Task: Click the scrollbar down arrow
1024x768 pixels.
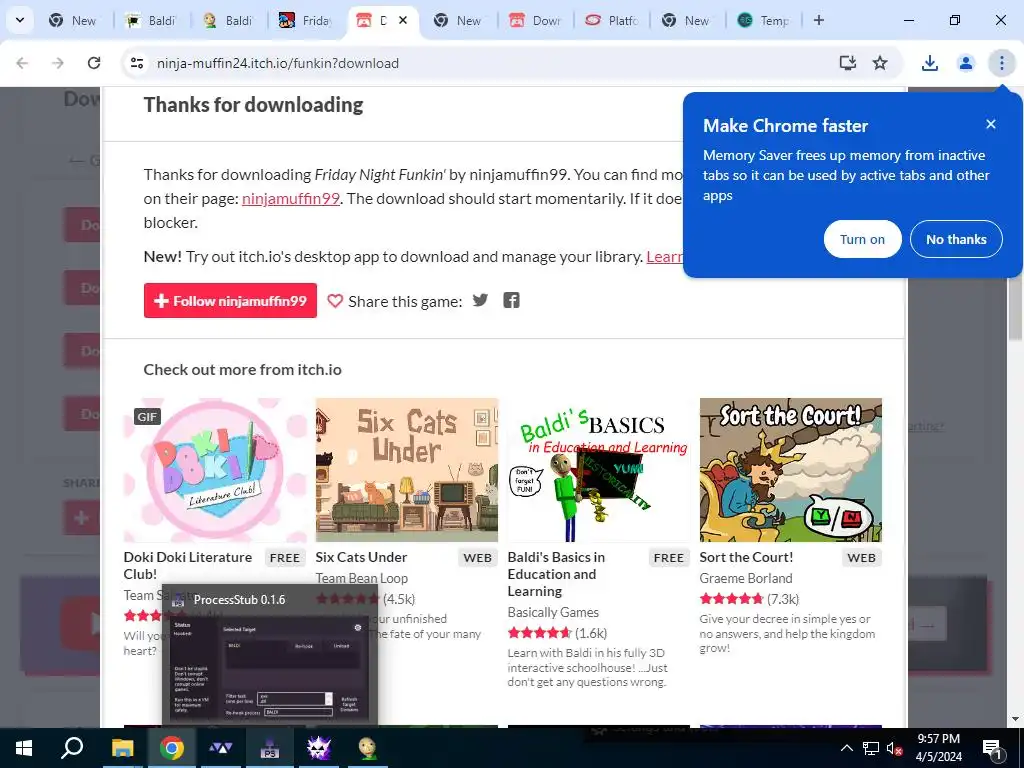Action: pyautogui.click(x=1015, y=719)
